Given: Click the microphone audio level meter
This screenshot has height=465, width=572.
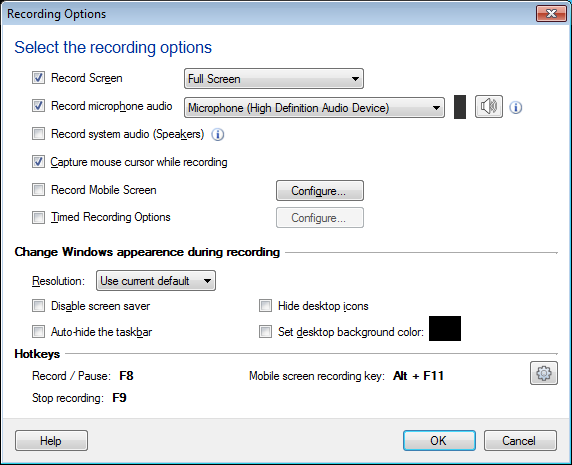Looking at the screenshot, I should point(460,107).
